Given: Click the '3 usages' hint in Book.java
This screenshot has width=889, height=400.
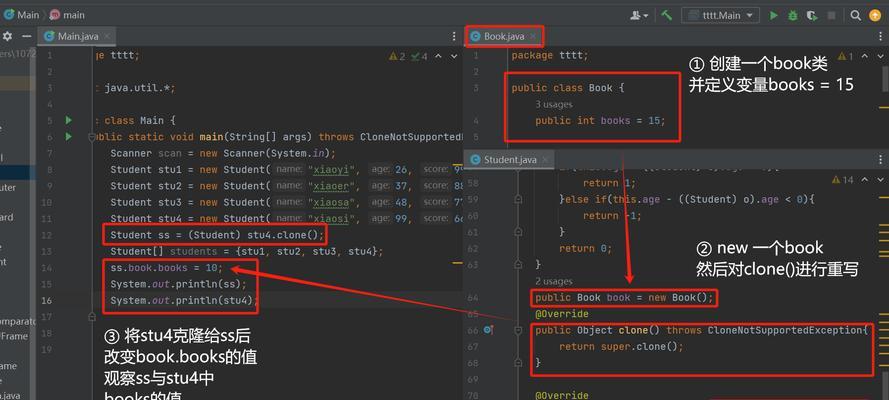Looking at the screenshot, I should pyautogui.click(x=553, y=104).
